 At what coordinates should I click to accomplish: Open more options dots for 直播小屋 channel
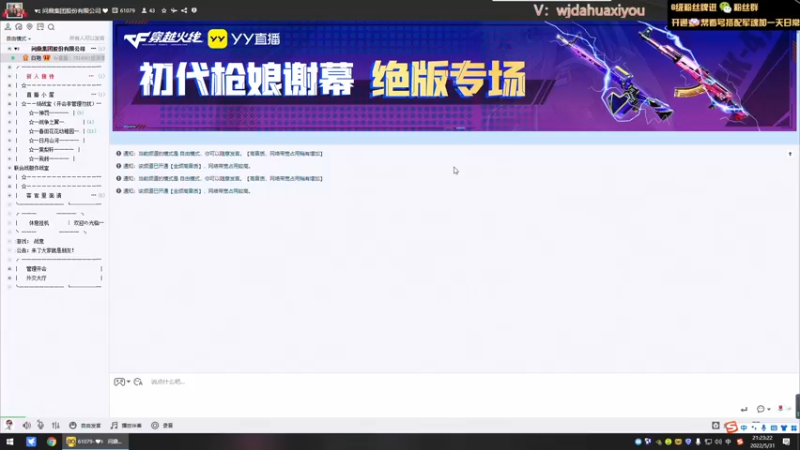[93, 94]
